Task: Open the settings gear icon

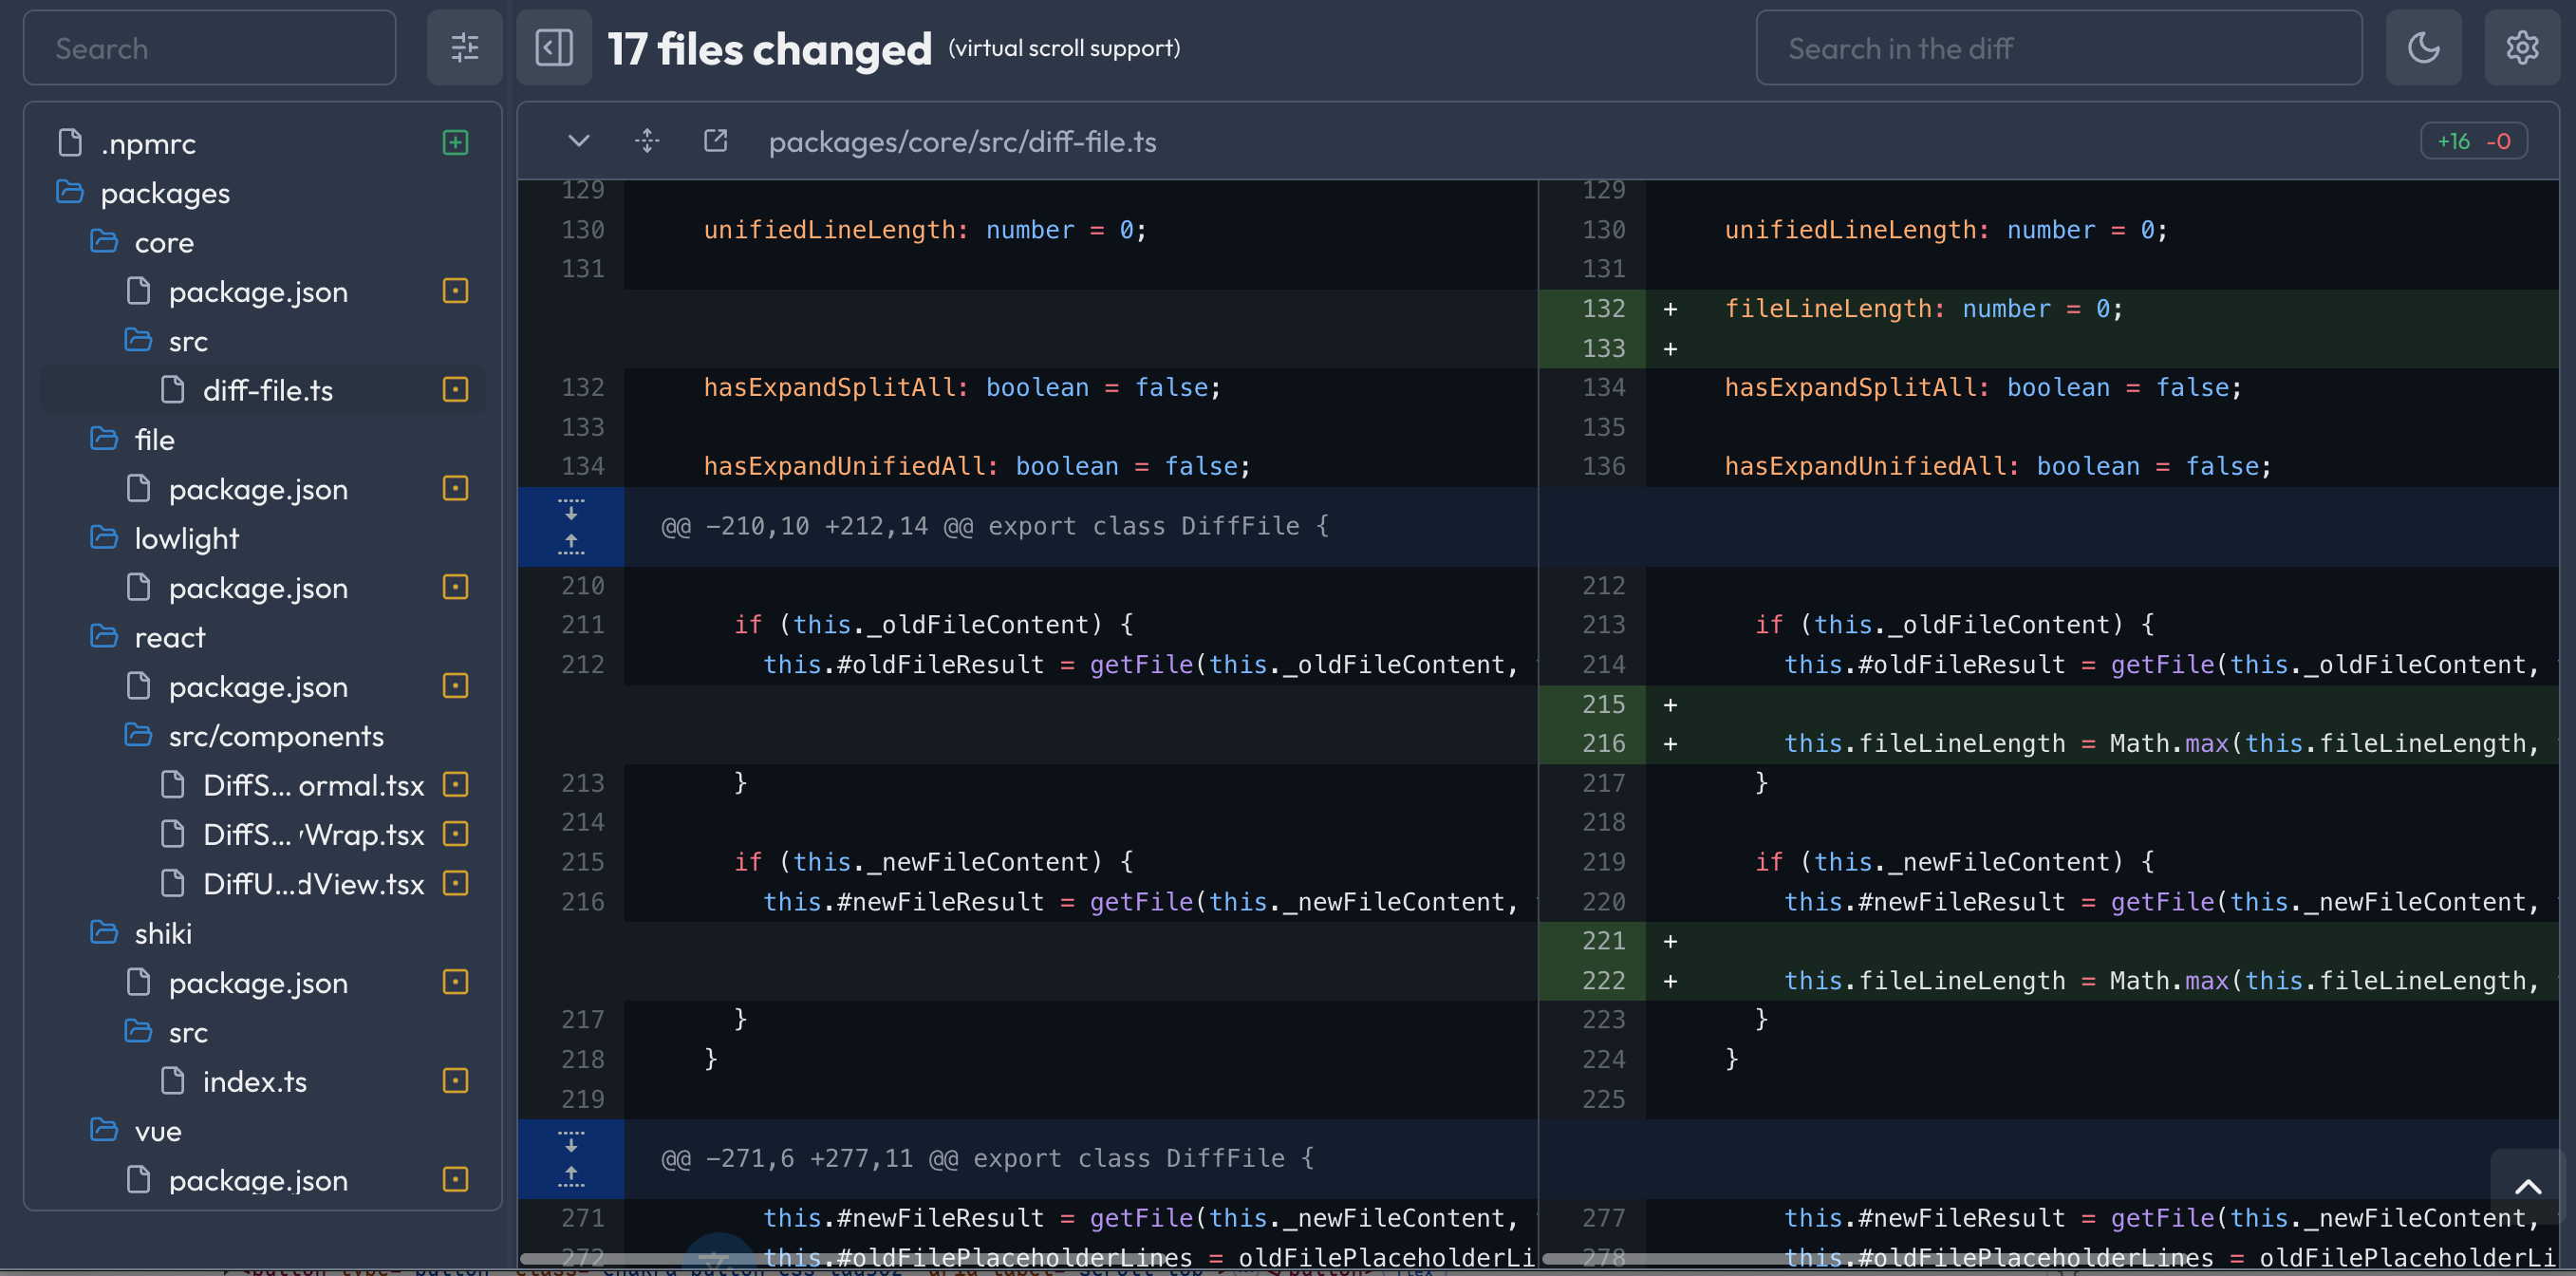Action: [x=2522, y=48]
